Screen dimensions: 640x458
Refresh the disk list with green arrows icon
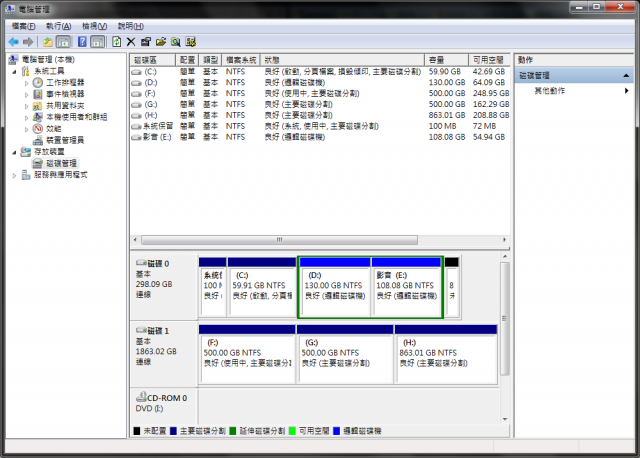[x=117, y=42]
